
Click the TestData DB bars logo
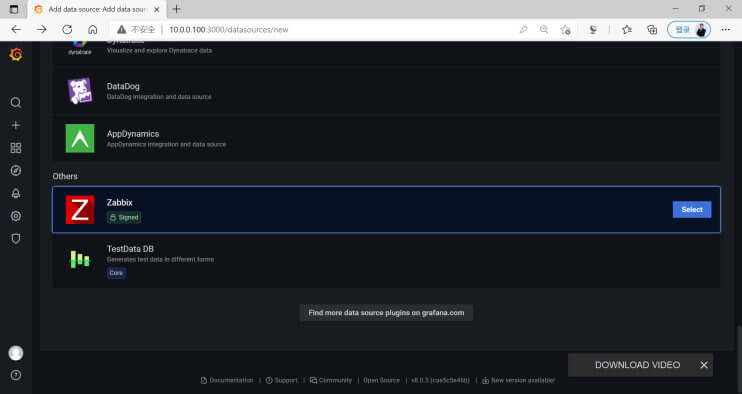click(80, 259)
